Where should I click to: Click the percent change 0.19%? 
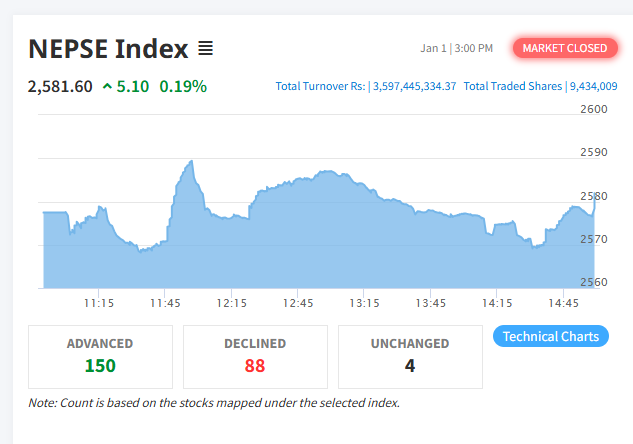click(x=183, y=86)
